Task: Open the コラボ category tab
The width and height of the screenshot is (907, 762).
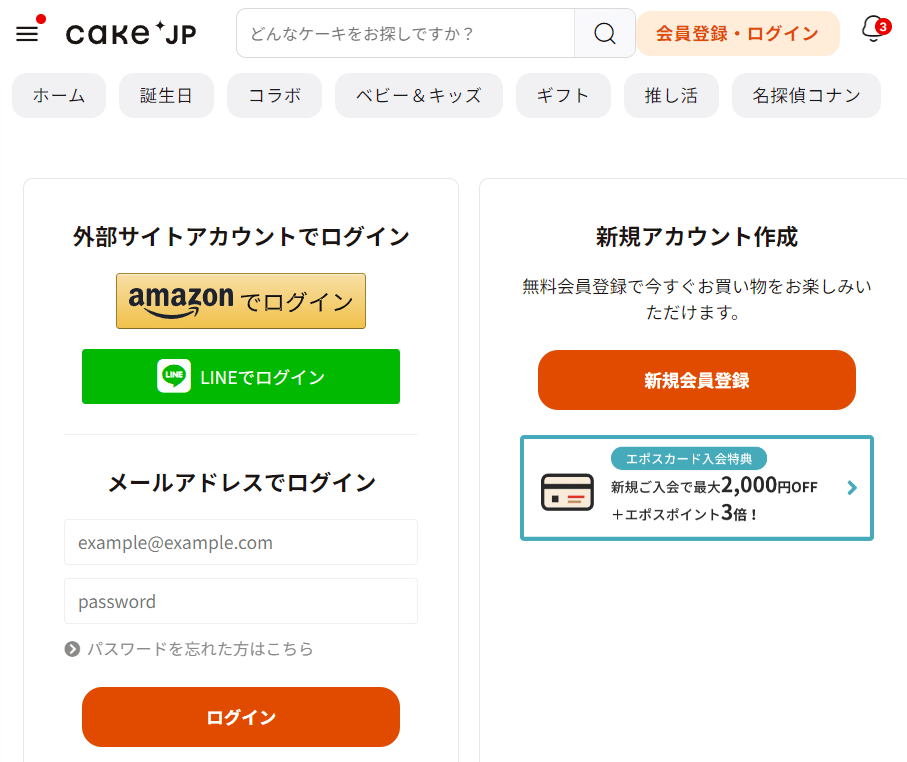Action: point(274,96)
